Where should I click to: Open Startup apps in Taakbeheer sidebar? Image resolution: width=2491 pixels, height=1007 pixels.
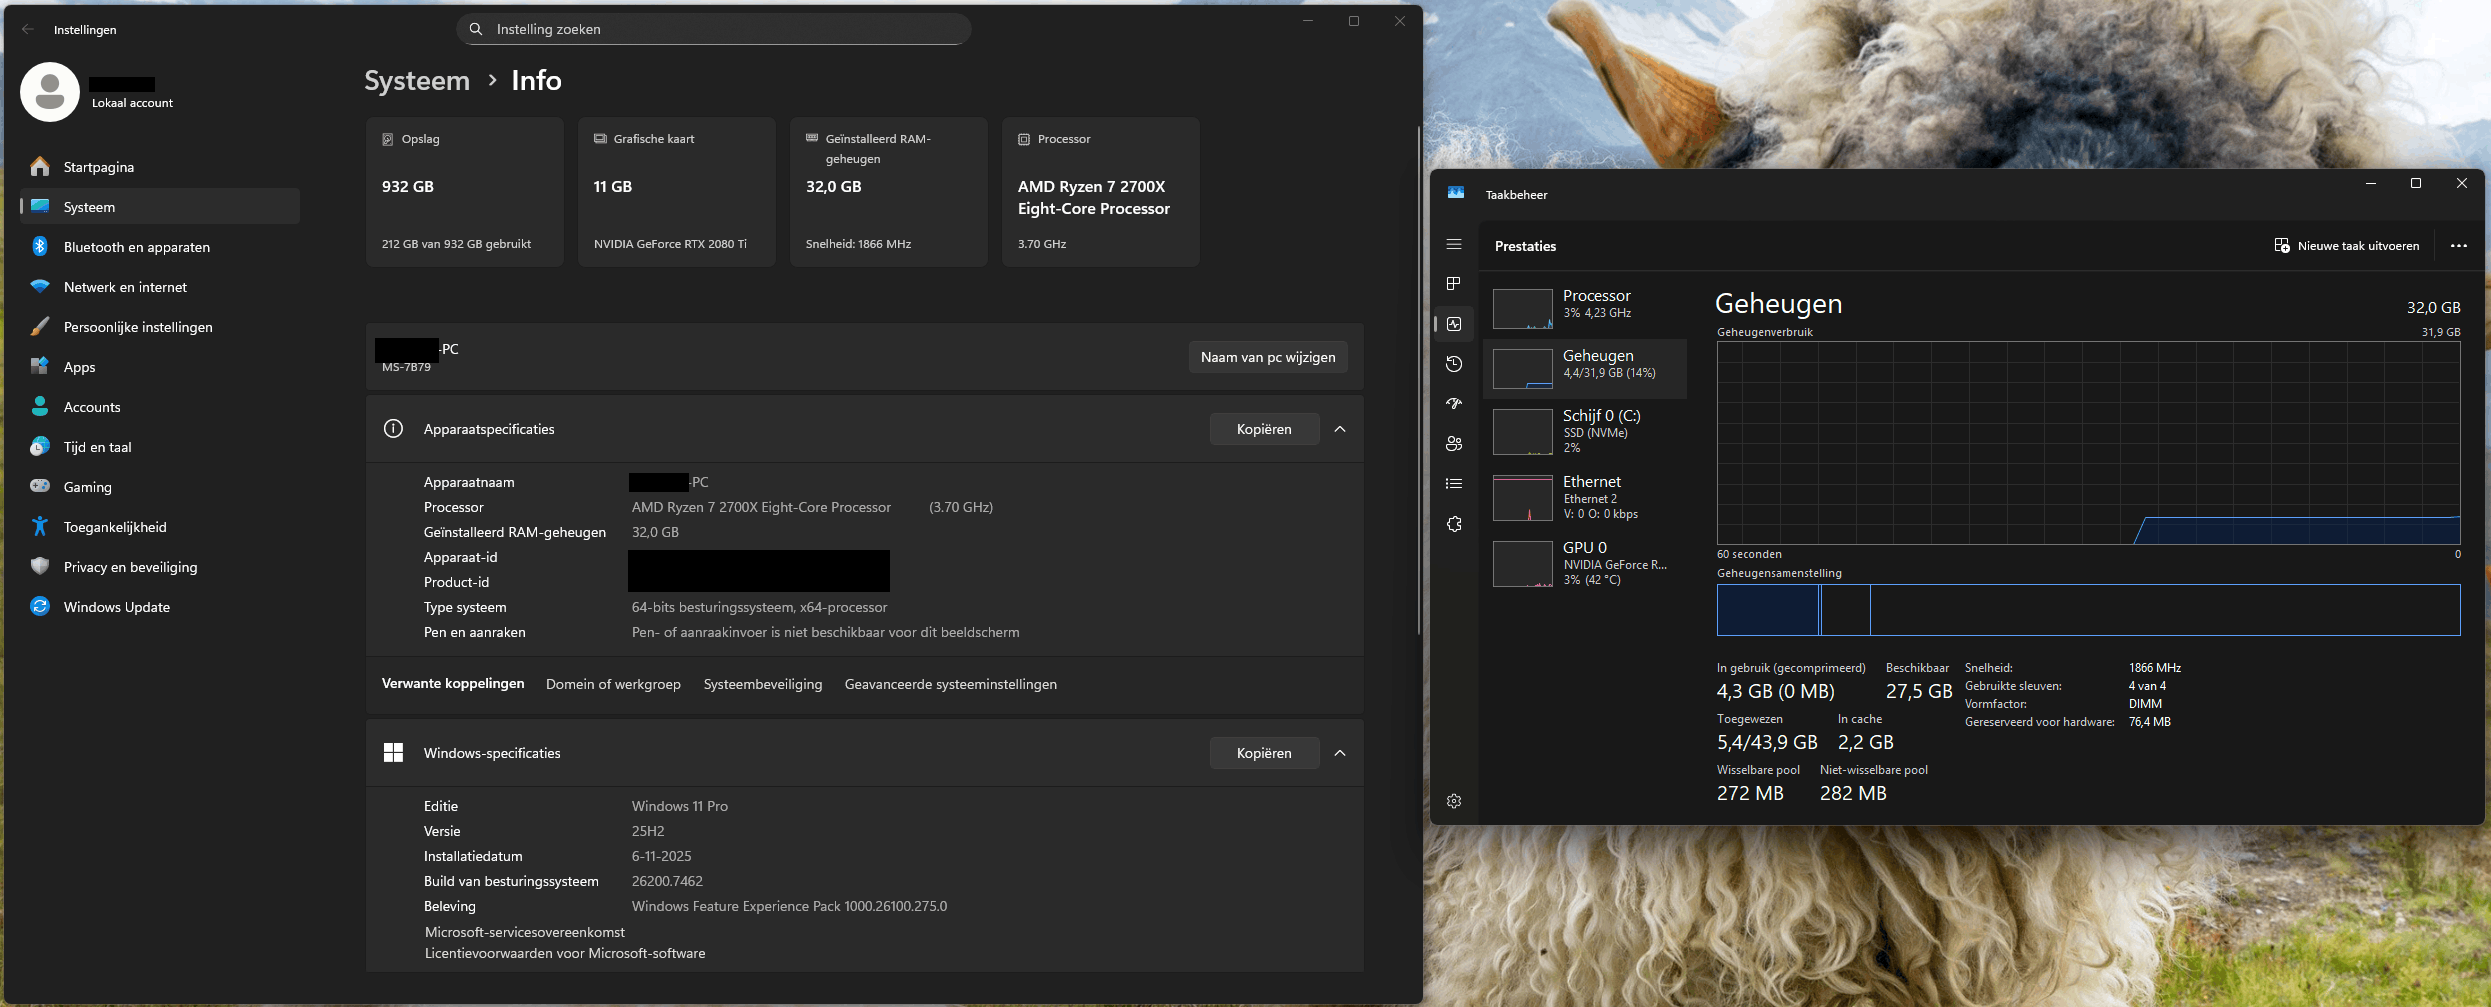click(1454, 404)
